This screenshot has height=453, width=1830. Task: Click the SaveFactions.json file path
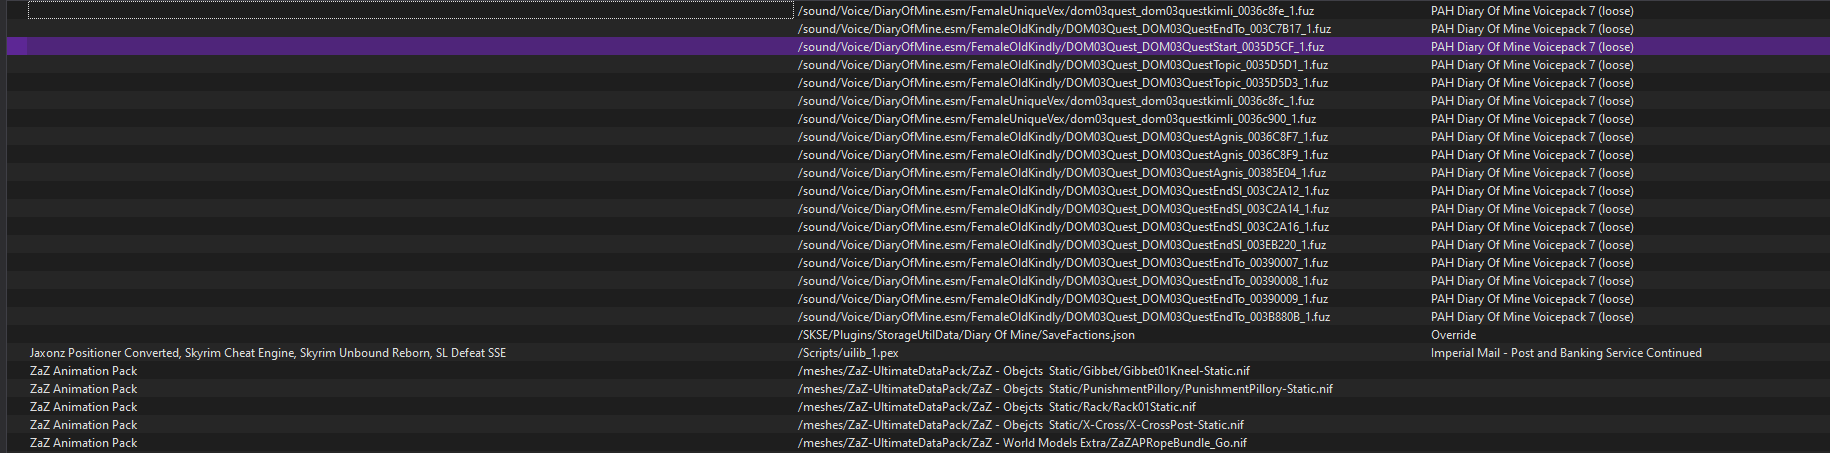(x=965, y=335)
